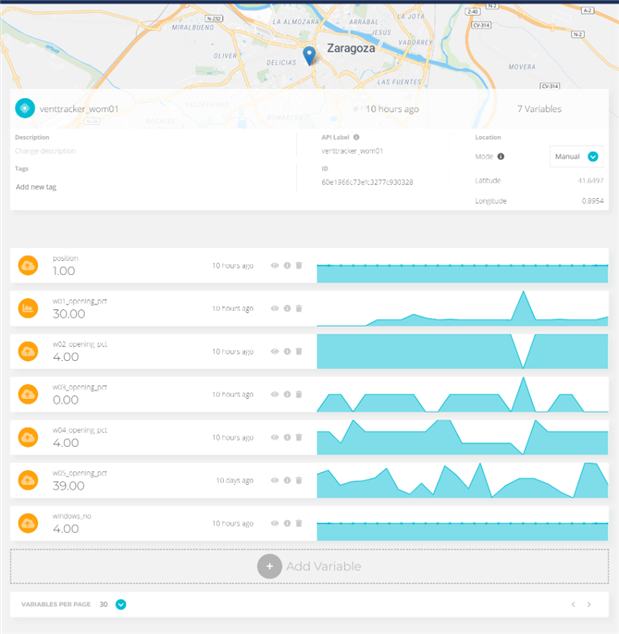This screenshot has width=619, height=634.
Task: Open the variables per page dropdown
Action: [x=121, y=604]
